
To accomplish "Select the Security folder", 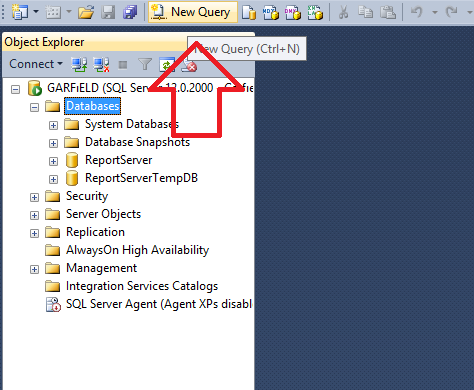I will pyautogui.click(x=87, y=196).
